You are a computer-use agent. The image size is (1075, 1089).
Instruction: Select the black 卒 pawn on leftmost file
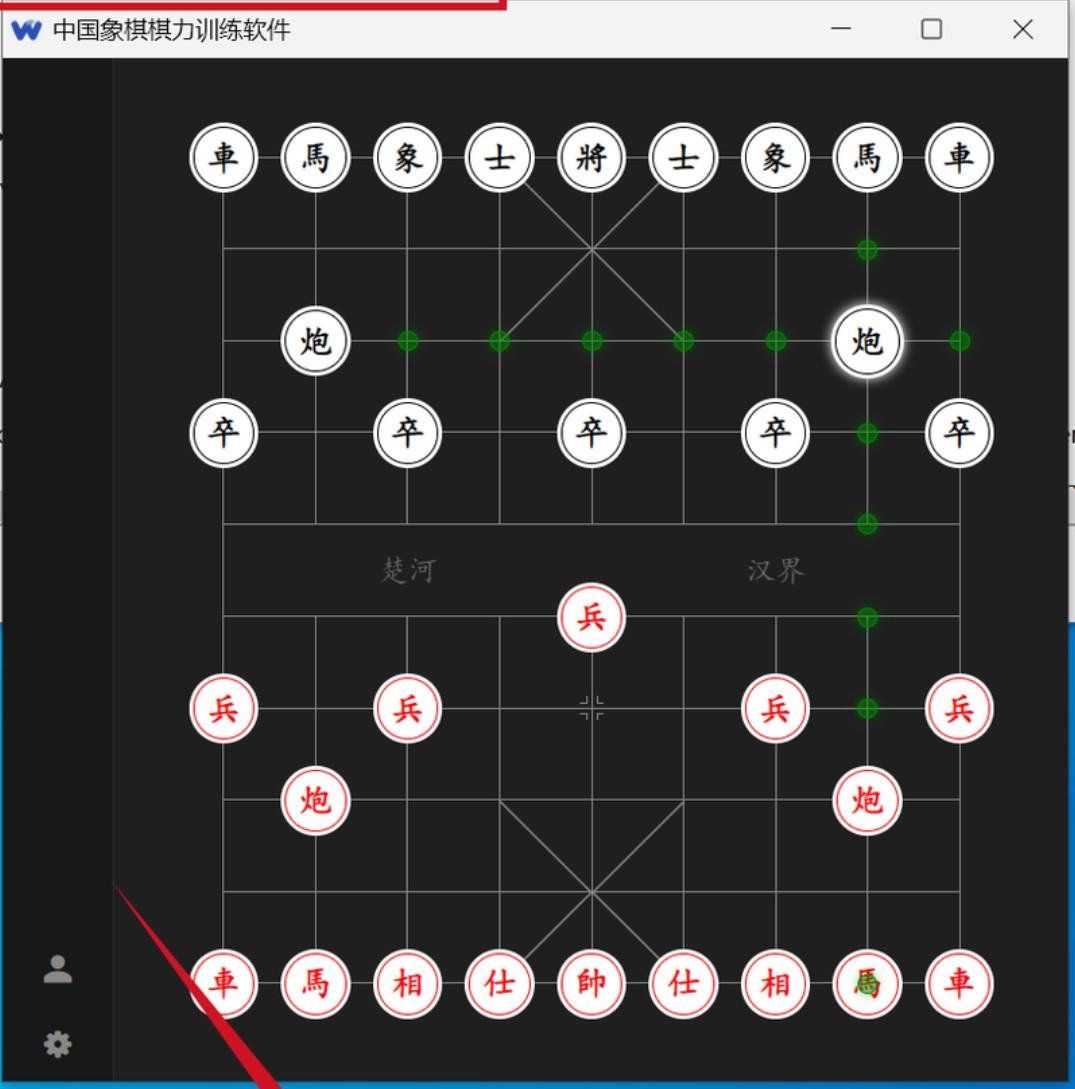[x=224, y=433]
